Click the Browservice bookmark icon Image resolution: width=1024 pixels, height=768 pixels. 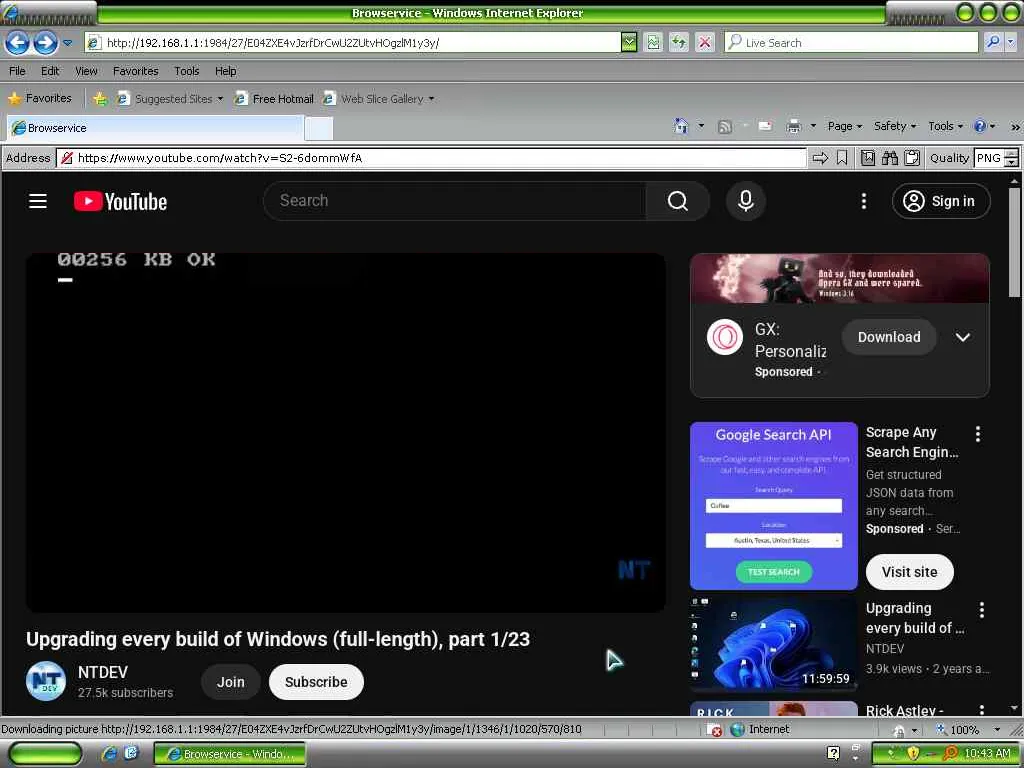coord(842,158)
